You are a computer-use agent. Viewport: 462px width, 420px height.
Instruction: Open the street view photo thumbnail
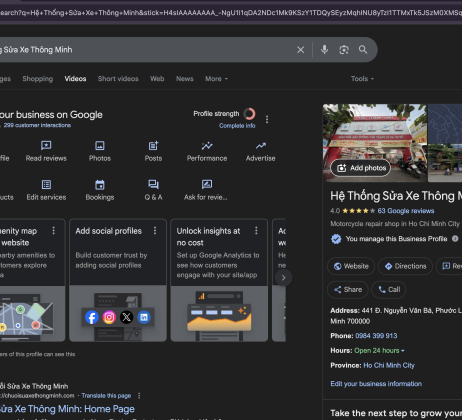tap(445, 163)
